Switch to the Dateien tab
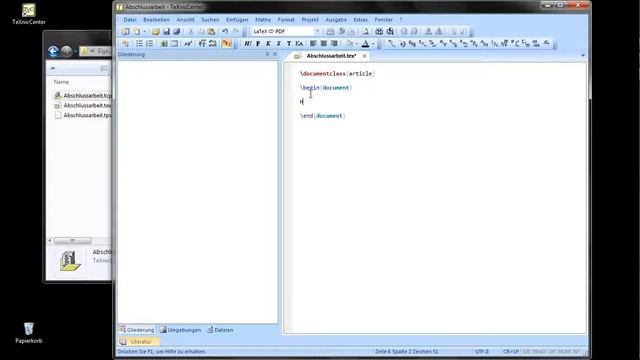 point(220,330)
